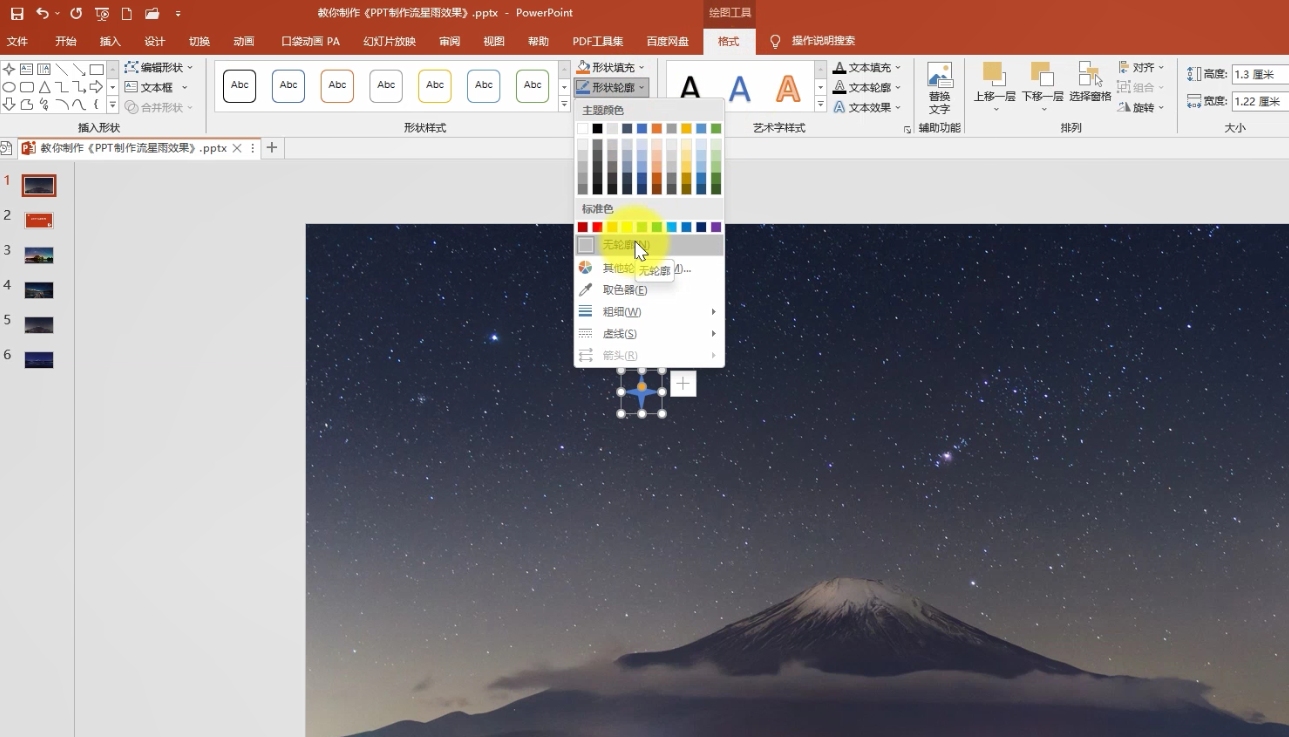Screen dimensions: 1289x737
Task: Close the 教你制作 pptx document tab
Action: (x=237, y=148)
